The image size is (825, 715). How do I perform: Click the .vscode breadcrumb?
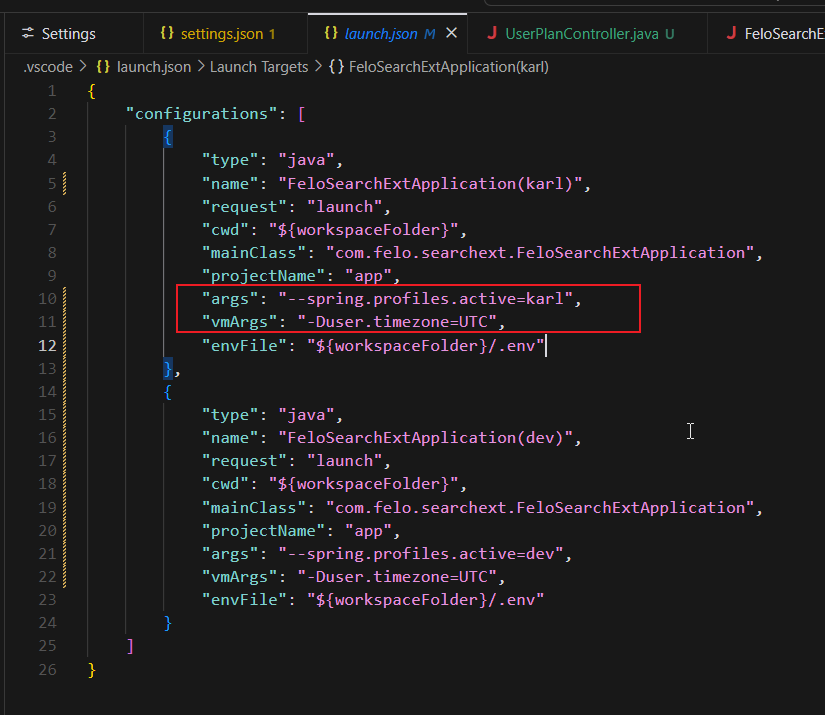click(48, 67)
